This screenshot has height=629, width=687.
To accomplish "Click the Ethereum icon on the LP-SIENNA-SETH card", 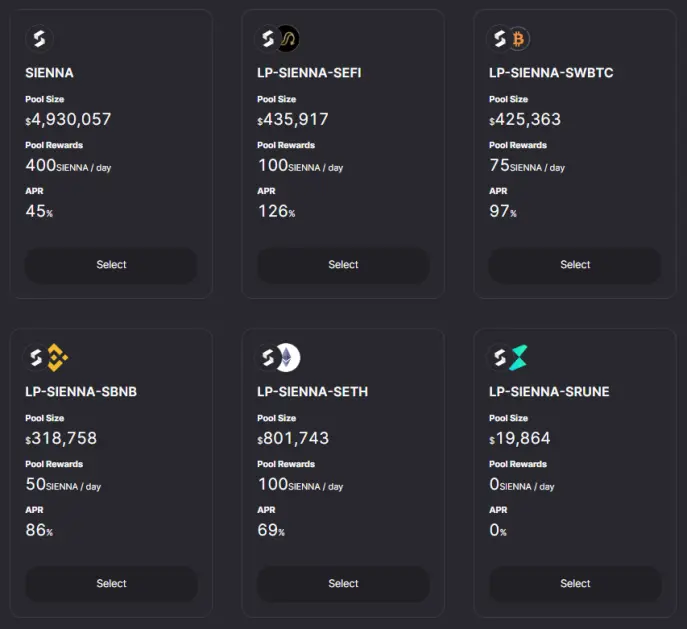I will [288, 357].
